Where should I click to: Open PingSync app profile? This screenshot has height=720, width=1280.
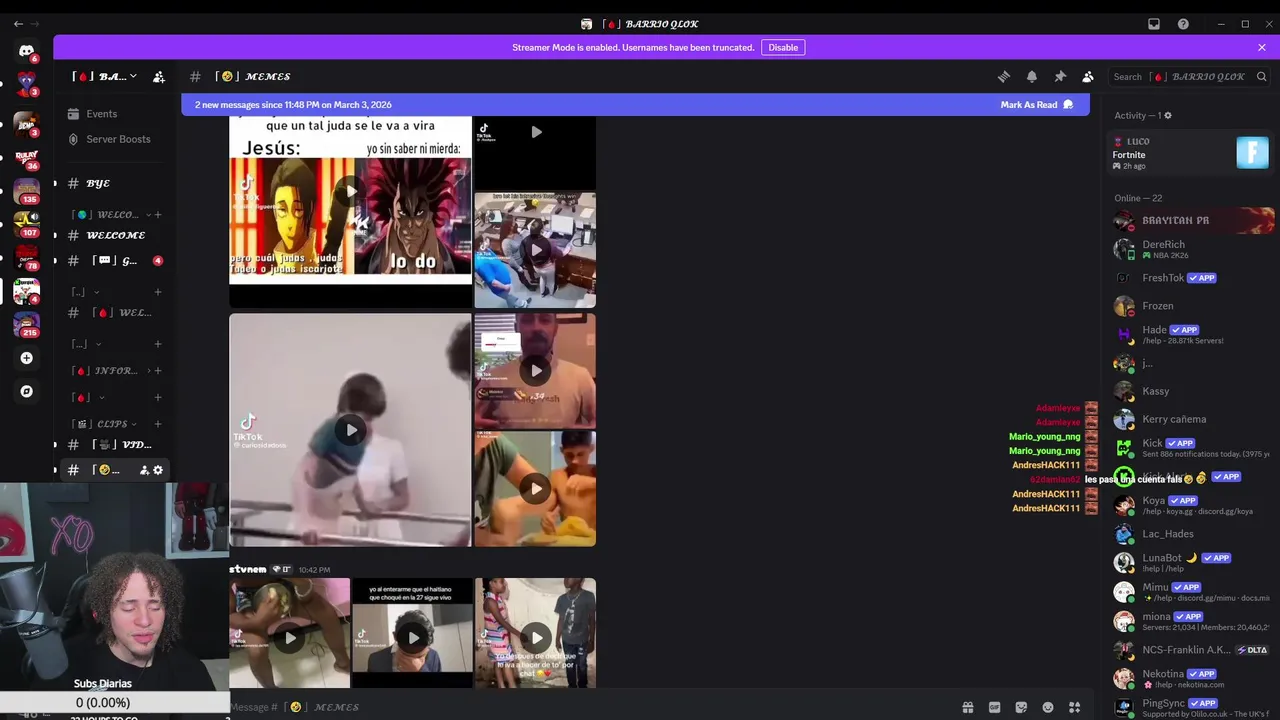pos(1191,708)
